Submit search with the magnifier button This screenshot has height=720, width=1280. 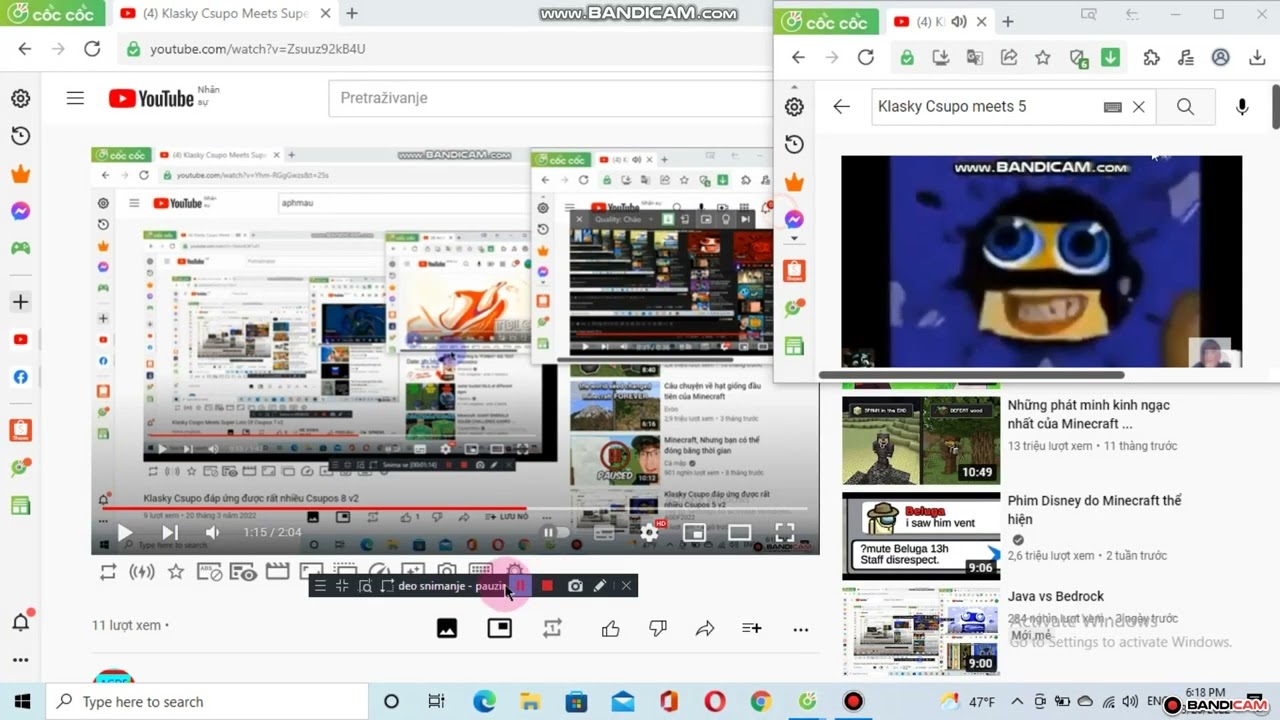coord(1185,107)
